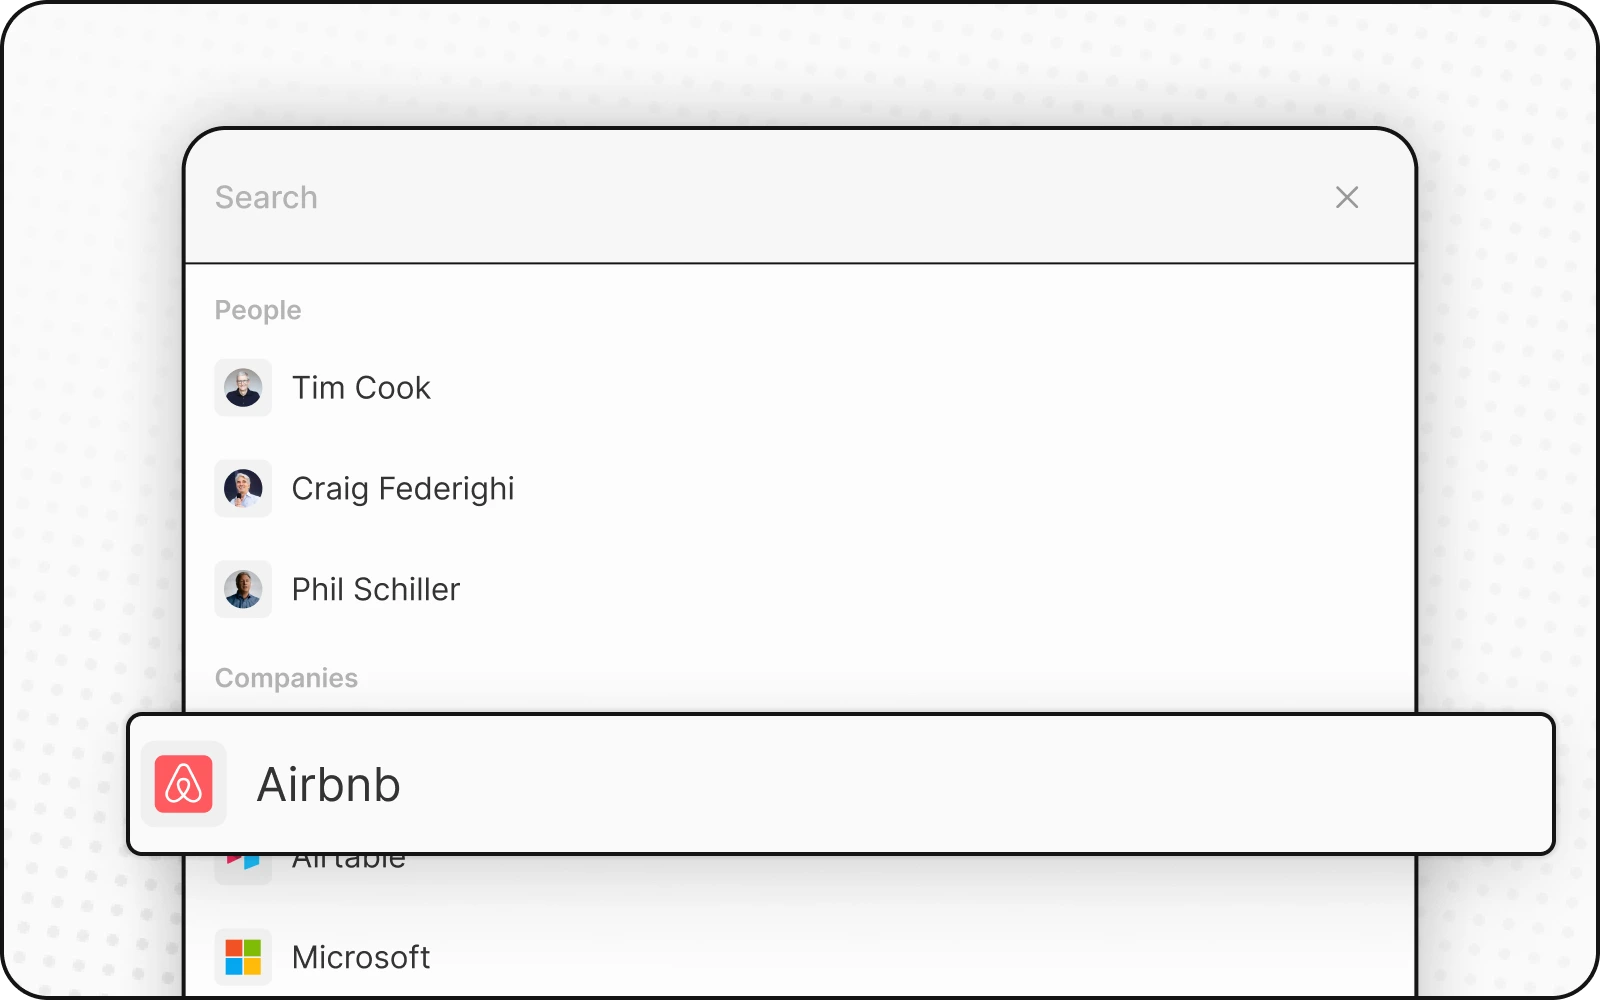Click the red Airbnb logo icon
The image size is (1600, 1000).
(184, 784)
